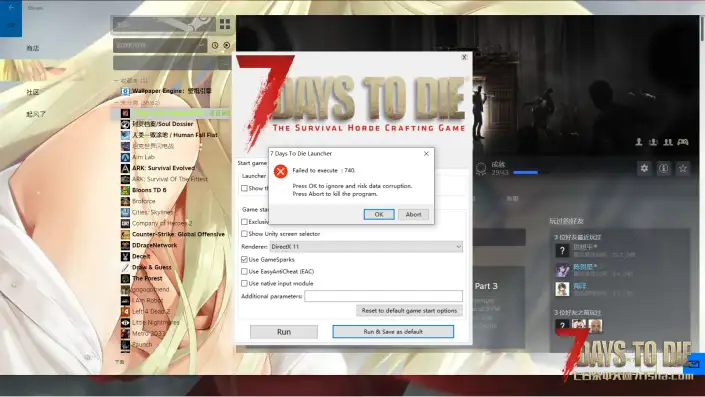
Task: Click OK in the error dialog
Action: [x=379, y=214]
